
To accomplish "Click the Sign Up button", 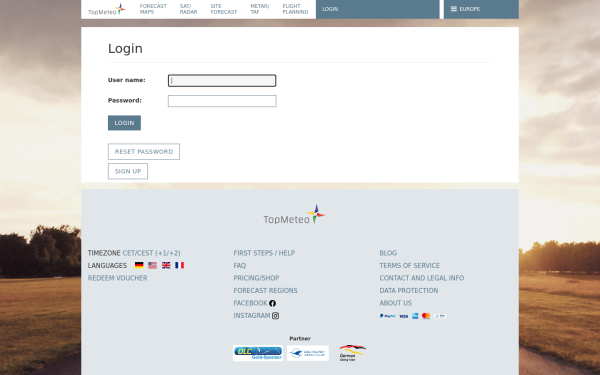I will click(128, 171).
